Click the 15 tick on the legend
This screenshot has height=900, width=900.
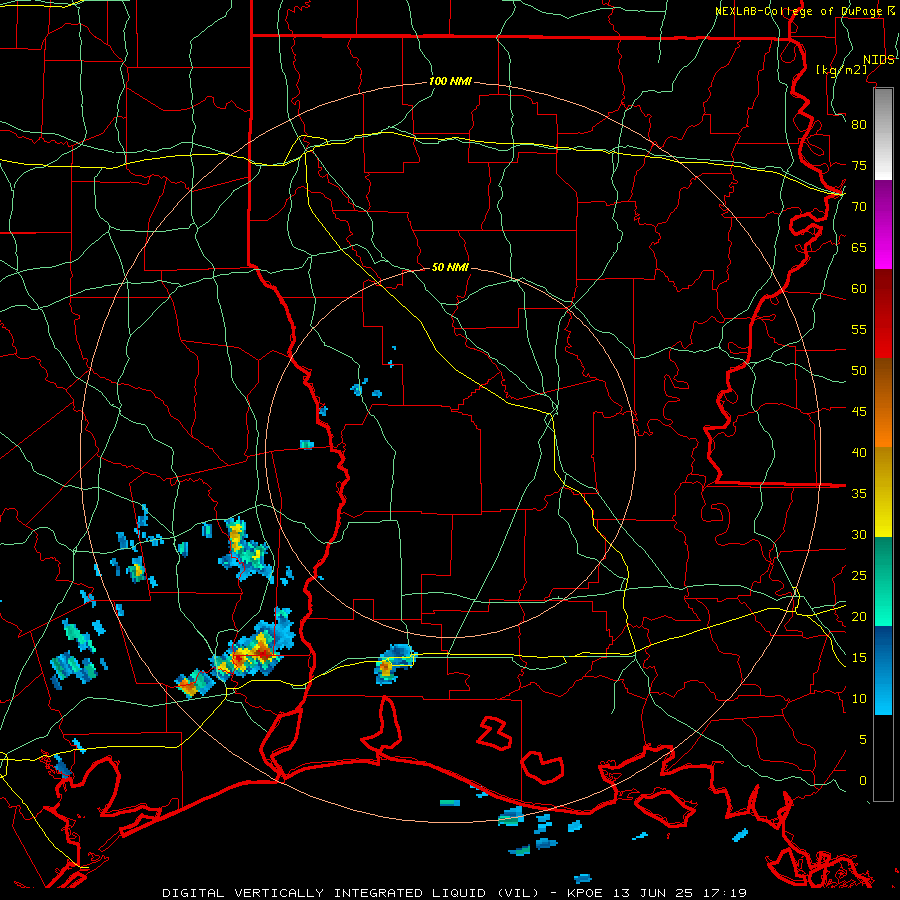click(859, 658)
